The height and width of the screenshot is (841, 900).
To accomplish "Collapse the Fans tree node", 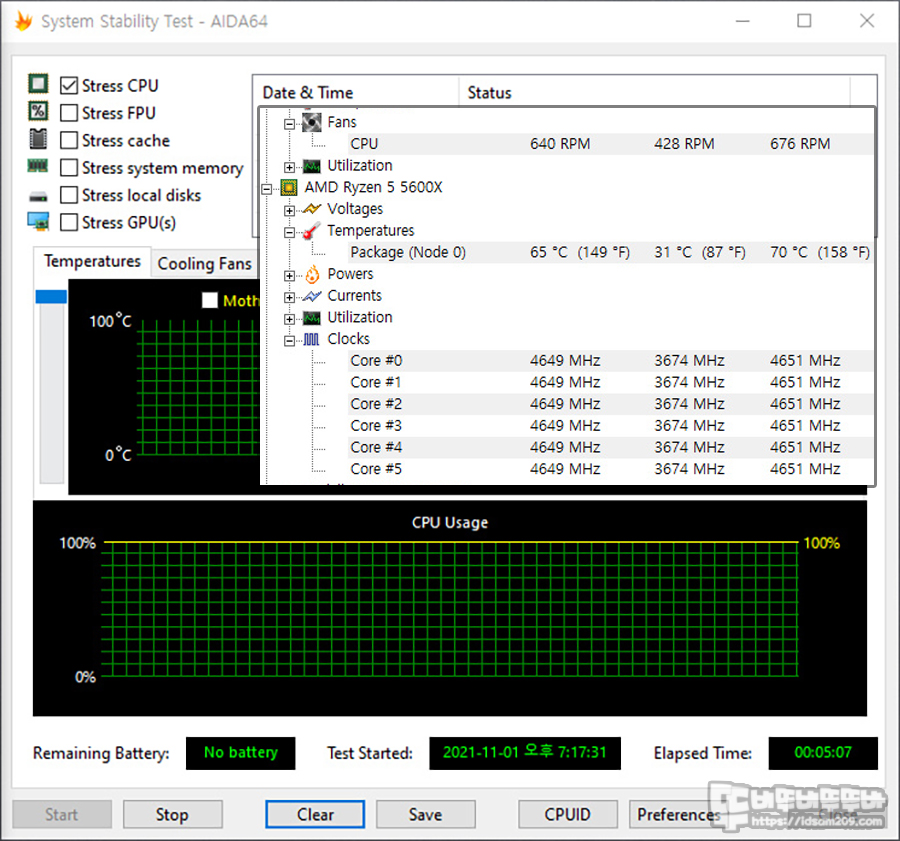I will (290, 123).
